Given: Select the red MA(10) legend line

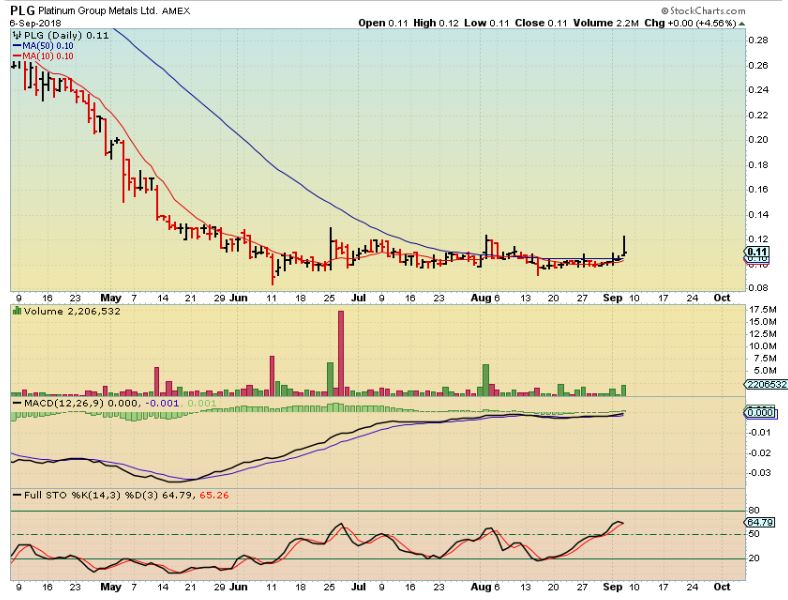Looking at the screenshot, I should pyautogui.click(x=17, y=56).
